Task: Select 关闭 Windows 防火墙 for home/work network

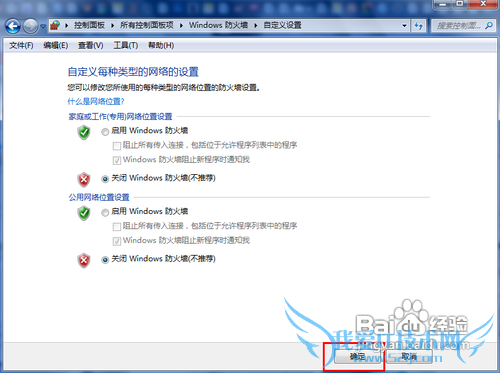Action: tap(105, 179)
